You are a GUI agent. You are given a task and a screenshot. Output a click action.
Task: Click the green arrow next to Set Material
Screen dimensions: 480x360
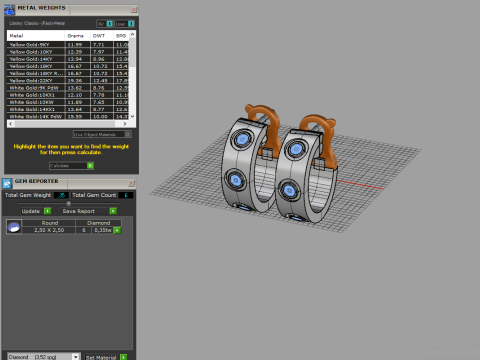[123, 357]
